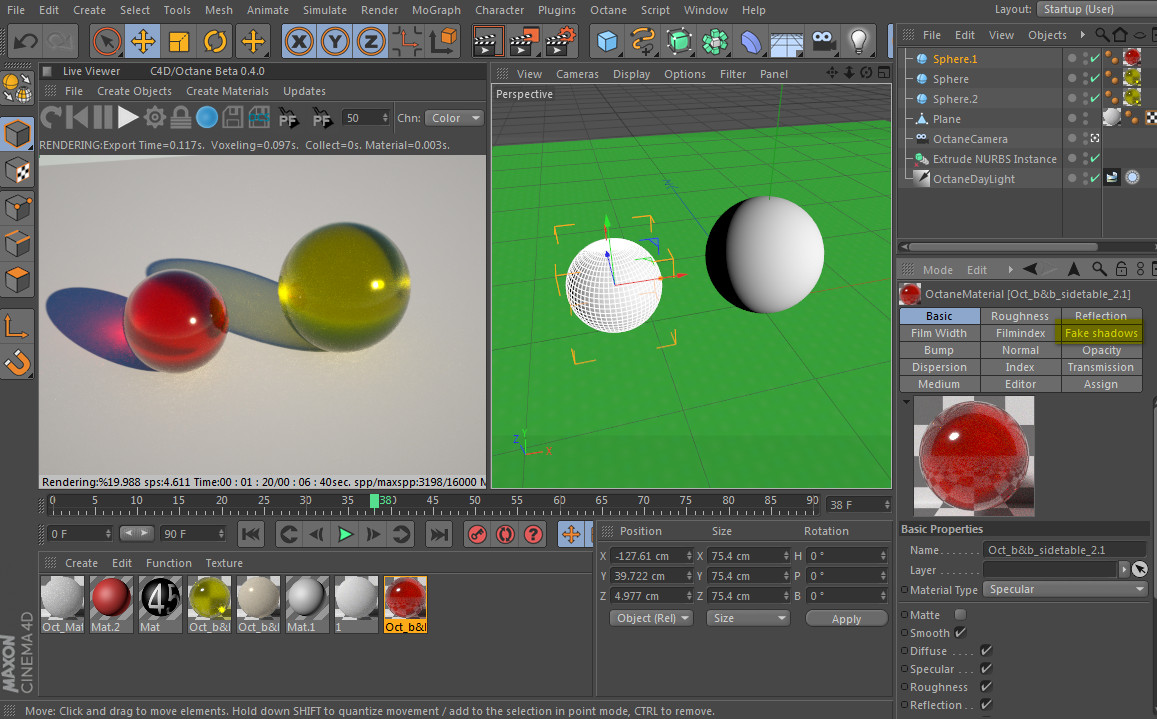Switch to the Dispersion tab

tap(939, 367)
